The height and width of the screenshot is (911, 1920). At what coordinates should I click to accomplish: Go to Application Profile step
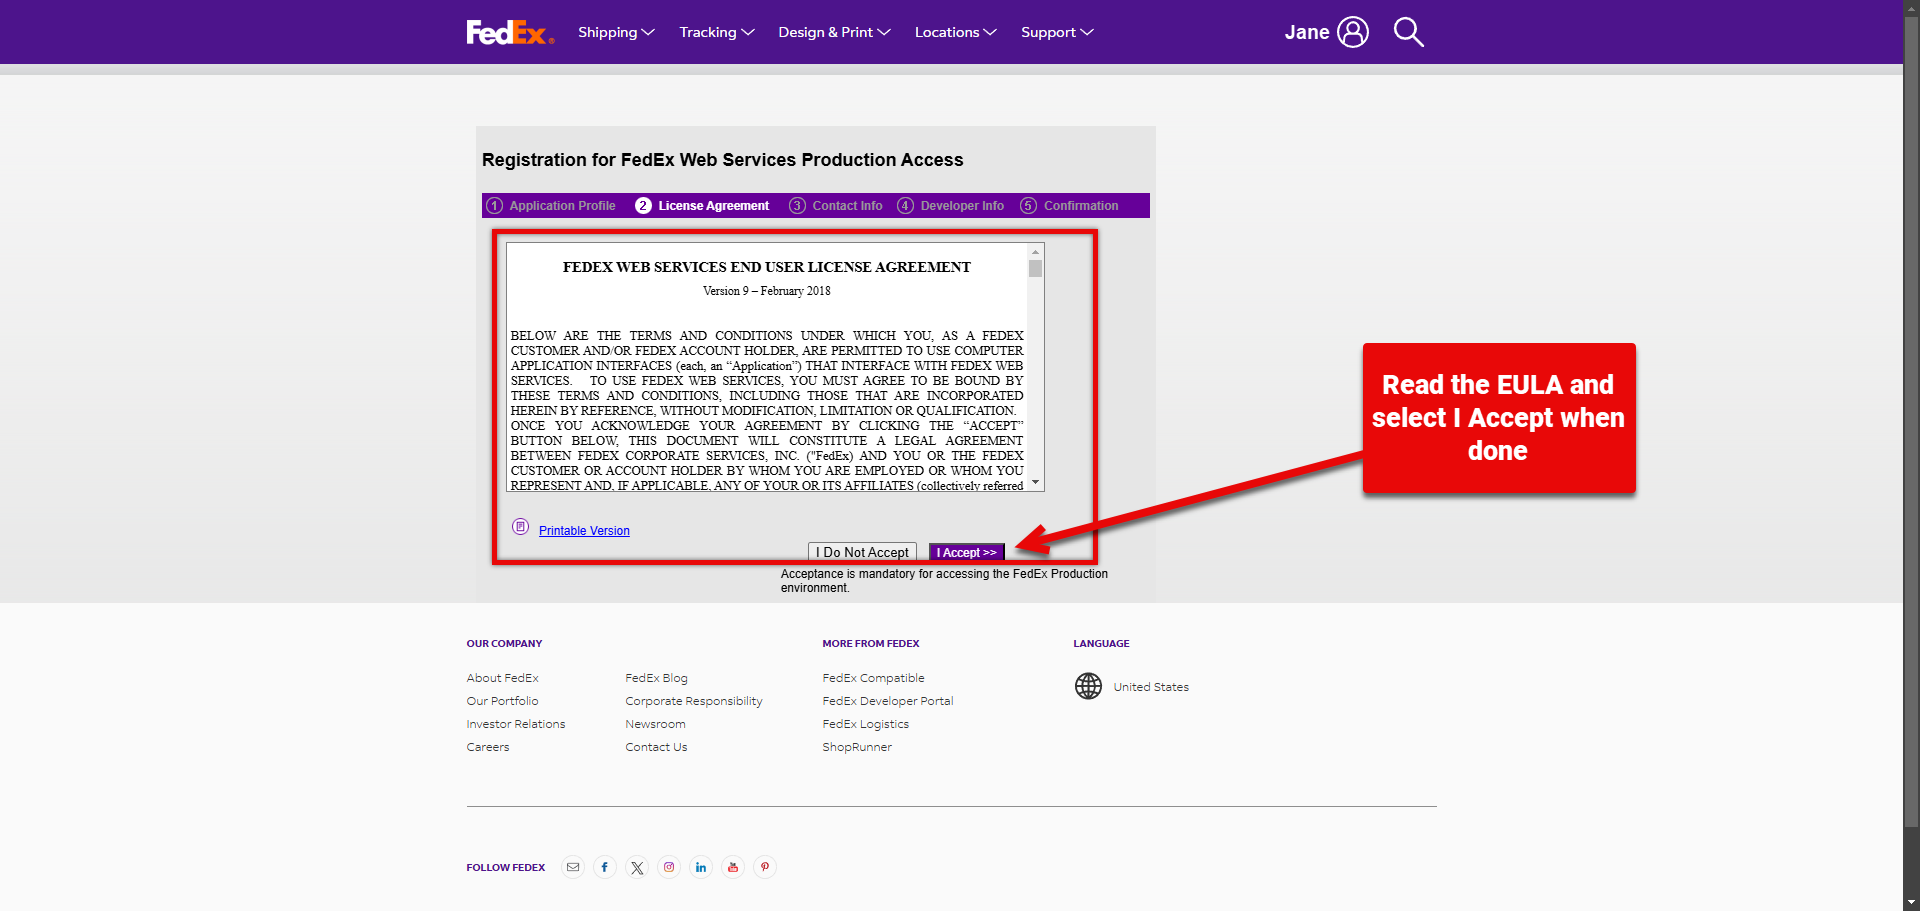click(x=551, y=205)
